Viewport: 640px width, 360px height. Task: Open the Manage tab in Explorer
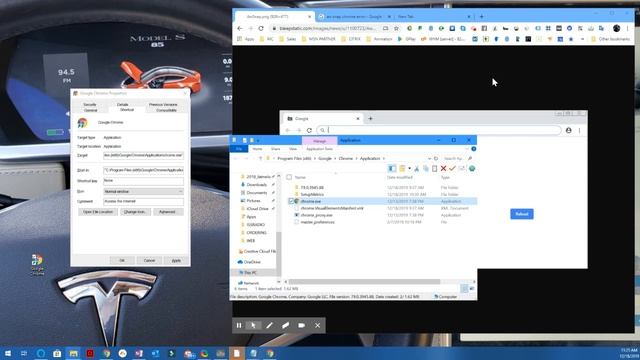[320, 141]
